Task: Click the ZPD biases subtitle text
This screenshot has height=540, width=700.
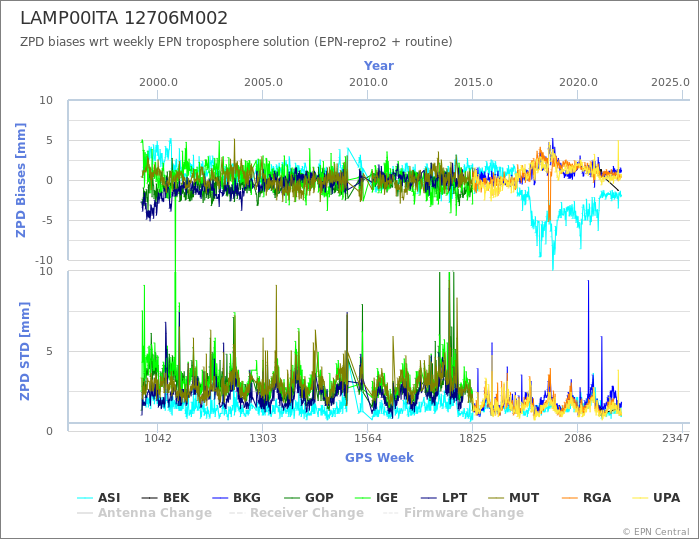Action: 236,42
